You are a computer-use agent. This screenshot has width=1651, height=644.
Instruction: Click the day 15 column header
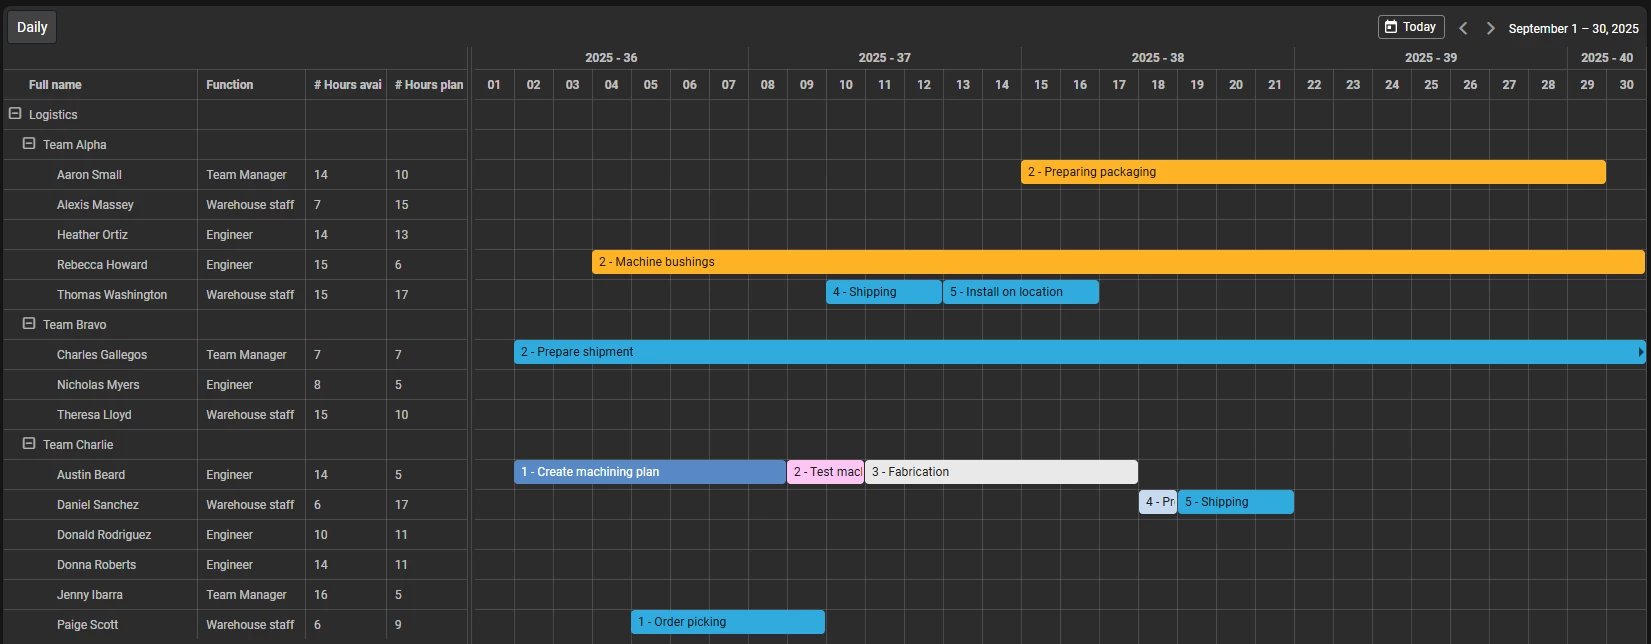(1041, 85)
